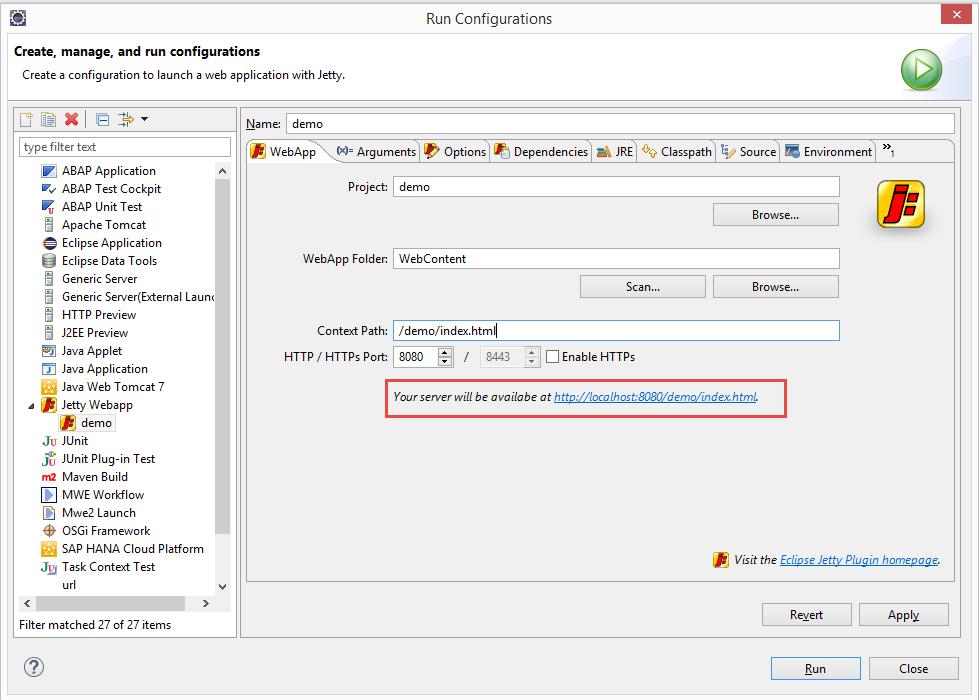Increase the HTTP port with the spinner
Image resolution: width=979 pixels, height=700 pixels.
[445, 352]
